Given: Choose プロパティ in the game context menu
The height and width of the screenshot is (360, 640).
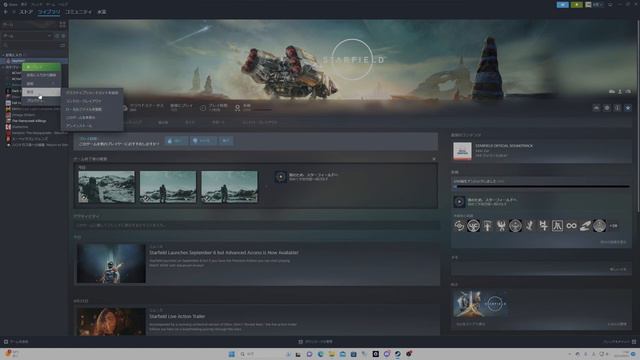Looking at the screenshot, I should (41, 100).
